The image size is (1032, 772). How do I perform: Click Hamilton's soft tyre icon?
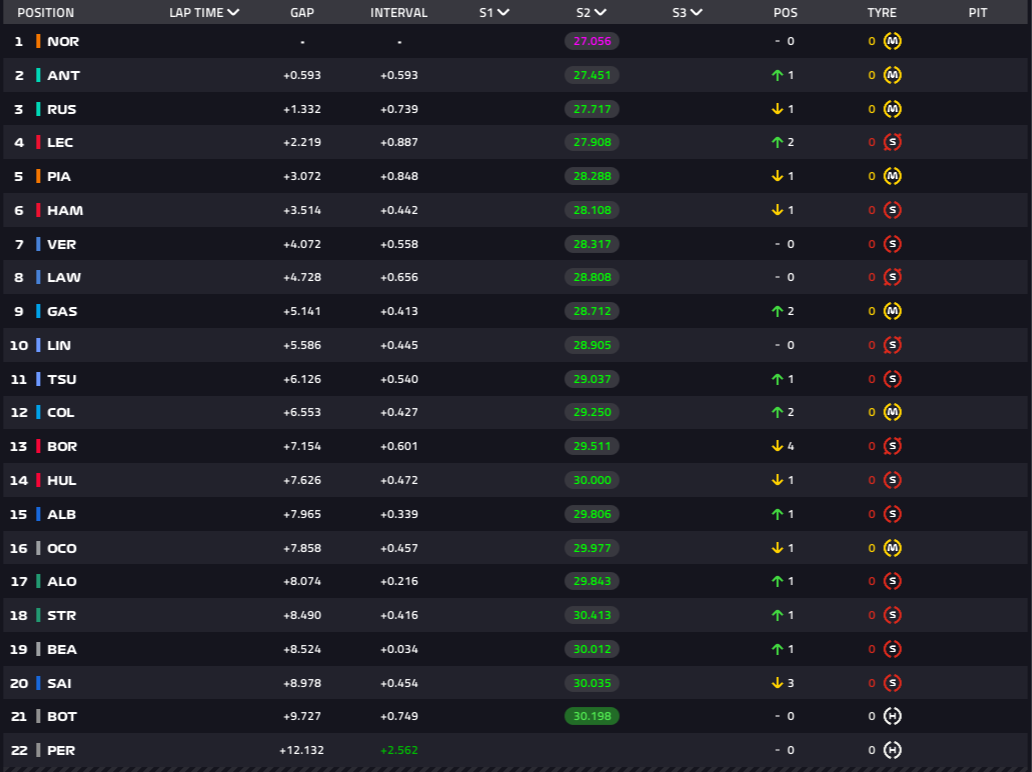click(892, 210)
